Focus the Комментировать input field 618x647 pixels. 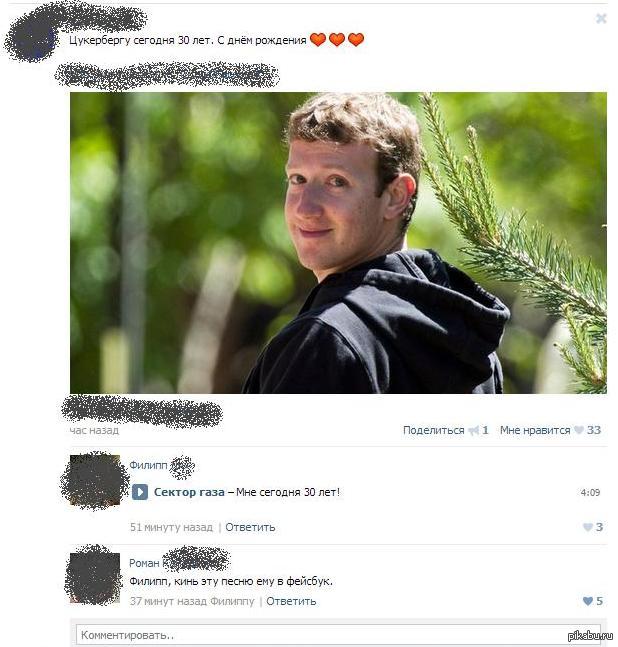coord(338,635)
